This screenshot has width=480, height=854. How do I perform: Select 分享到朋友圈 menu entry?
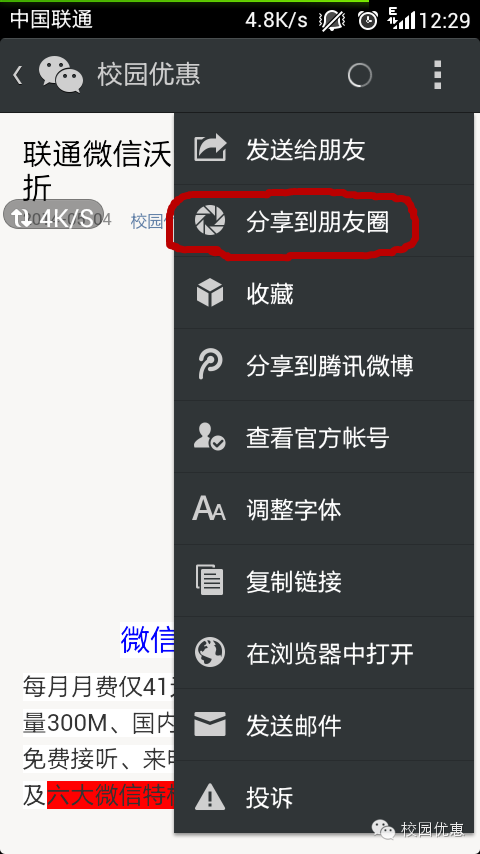tap(324, 221)
